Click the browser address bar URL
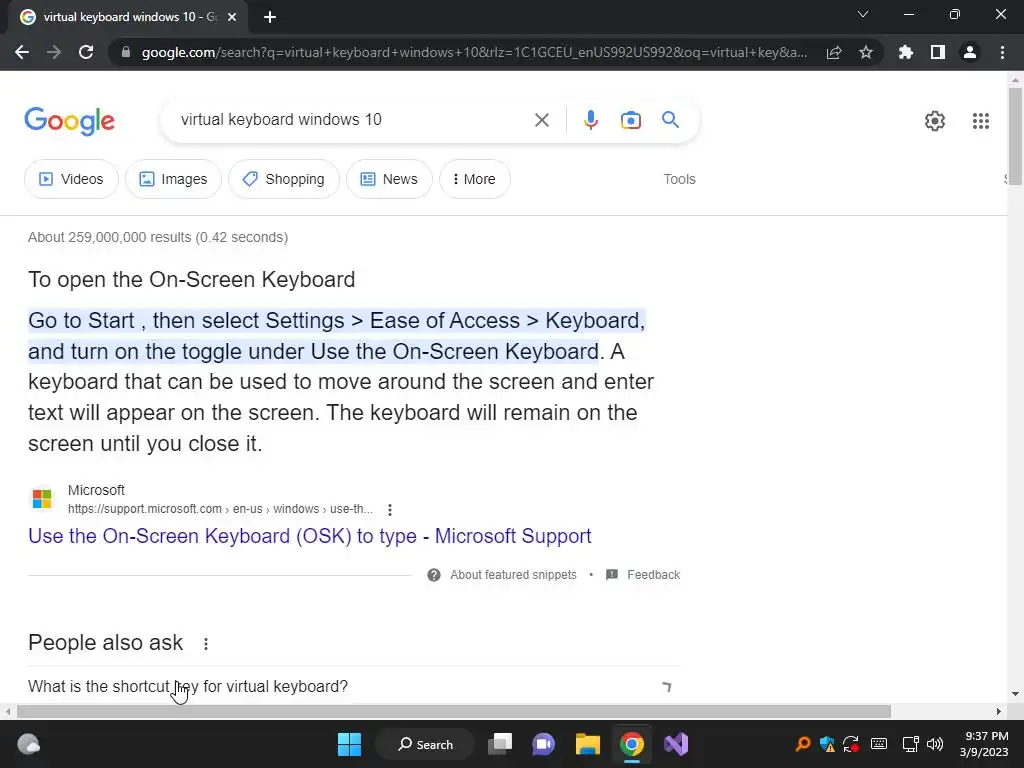 474,52
